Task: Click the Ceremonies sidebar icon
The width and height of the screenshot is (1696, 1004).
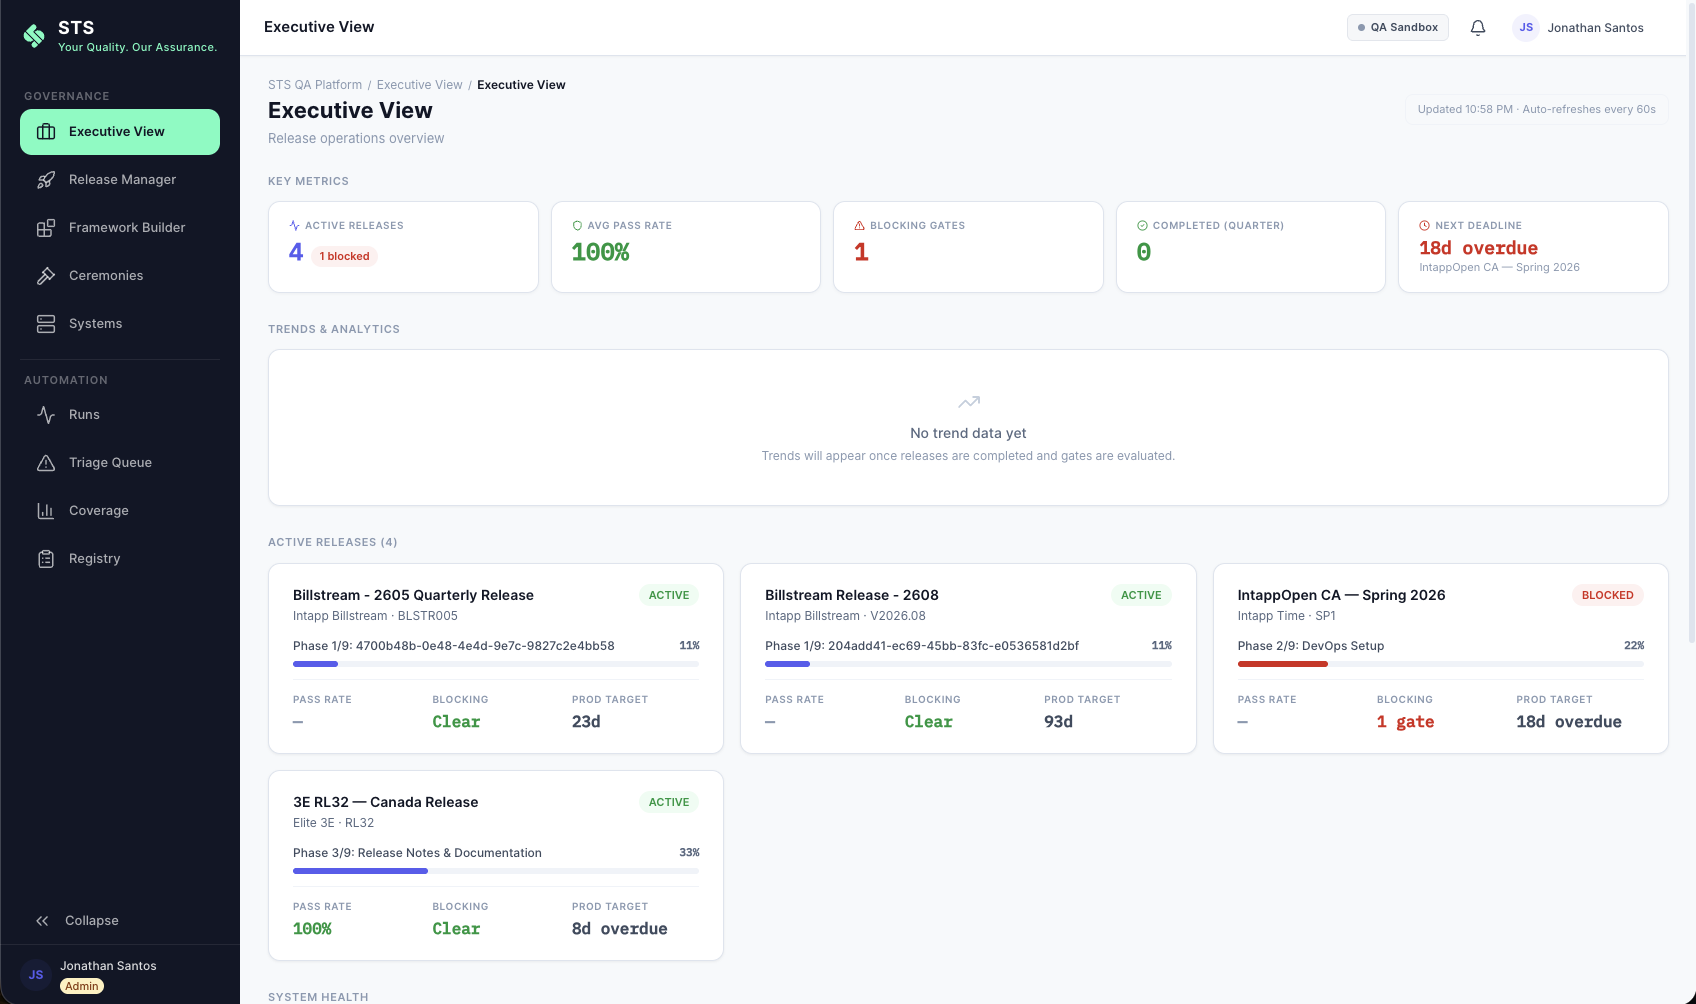Action: 46,275
